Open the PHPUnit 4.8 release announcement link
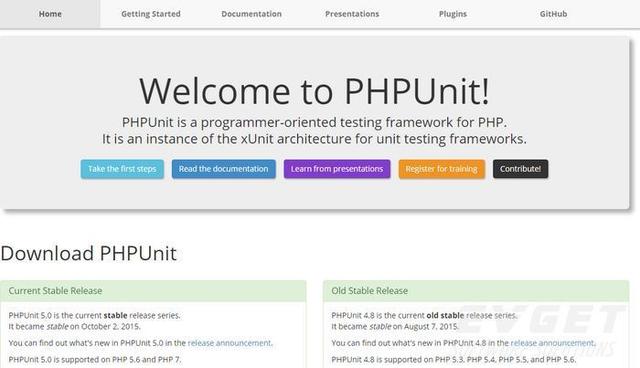Image resolution: width=640 pixels, height=368 pixels. click(552, 343)
